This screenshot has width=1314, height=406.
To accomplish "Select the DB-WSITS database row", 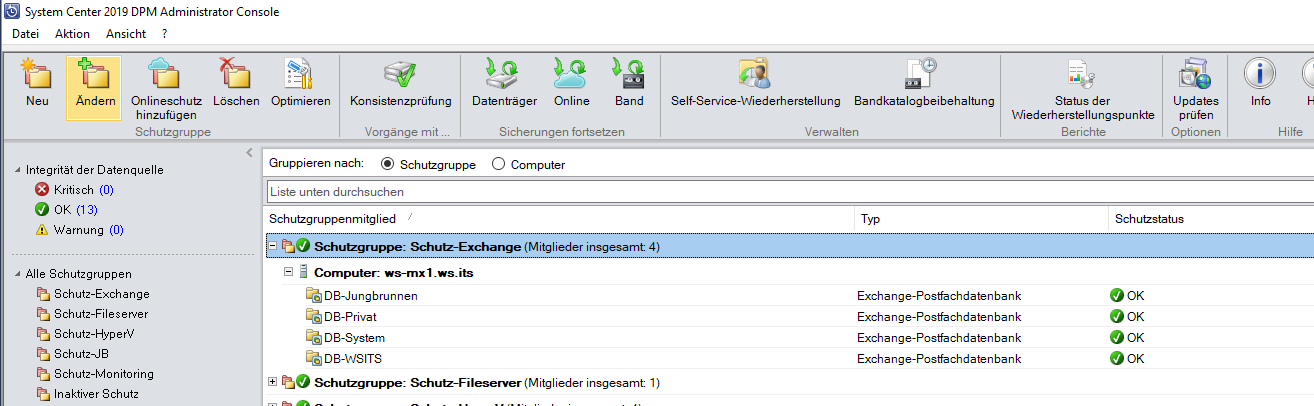I will pos(790,358).
